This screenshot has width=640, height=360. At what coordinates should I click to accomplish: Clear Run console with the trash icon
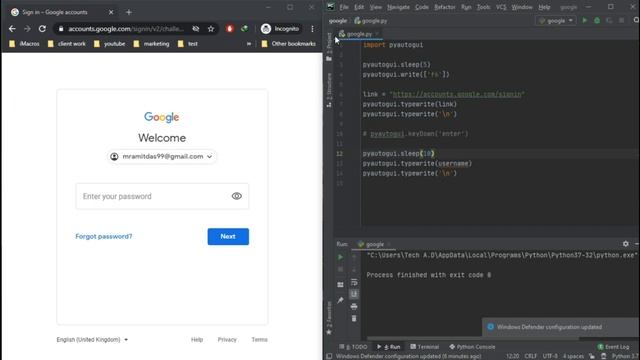point(354,318)
